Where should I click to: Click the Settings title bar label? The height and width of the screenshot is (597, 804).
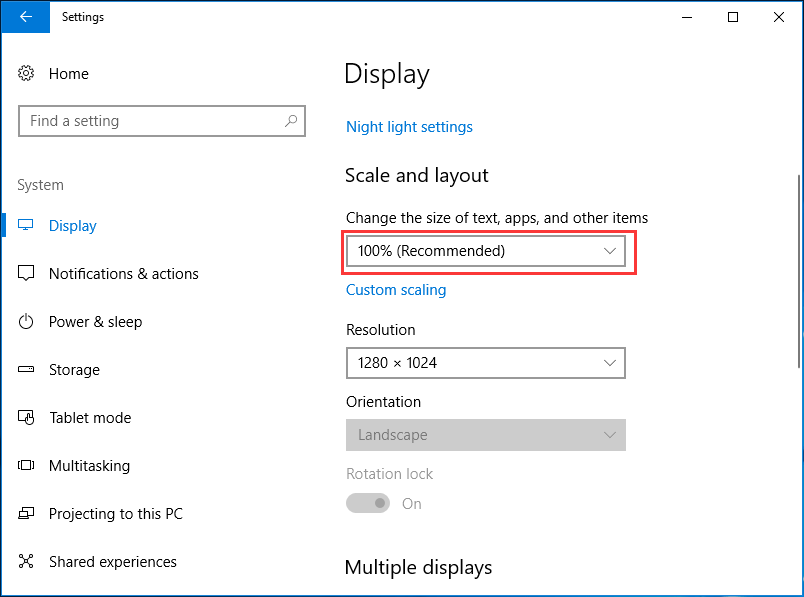tap(83, 16)
